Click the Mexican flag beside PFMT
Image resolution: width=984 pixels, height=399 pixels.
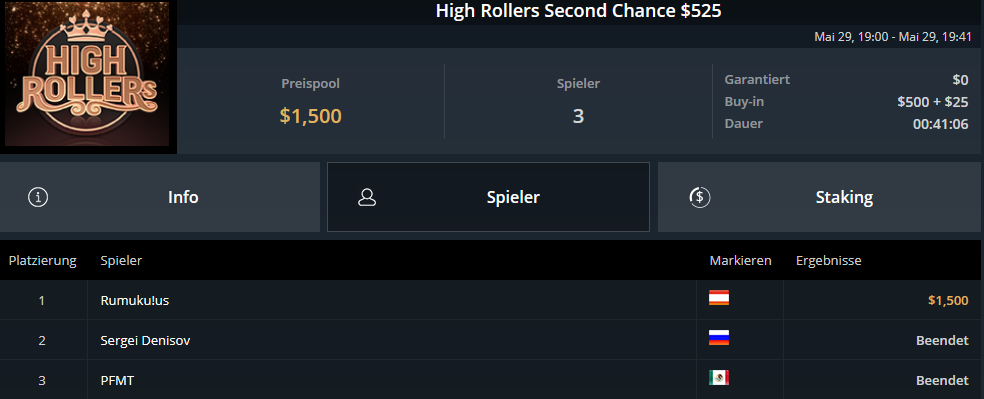[719, 377]
